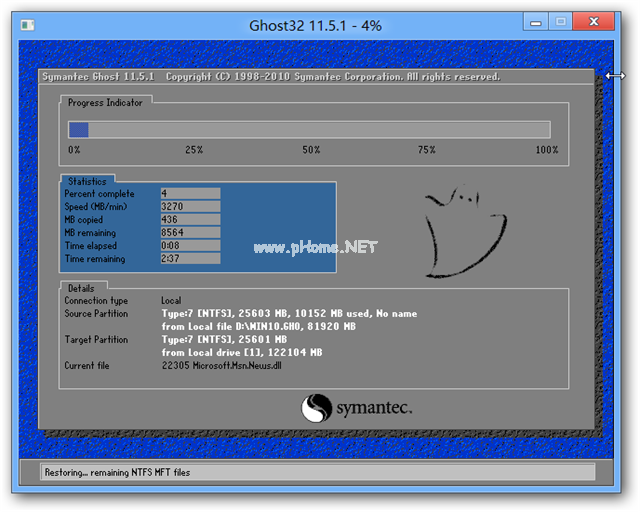
Task: Click the 50% progress scale mark
Action: (311, 150)
